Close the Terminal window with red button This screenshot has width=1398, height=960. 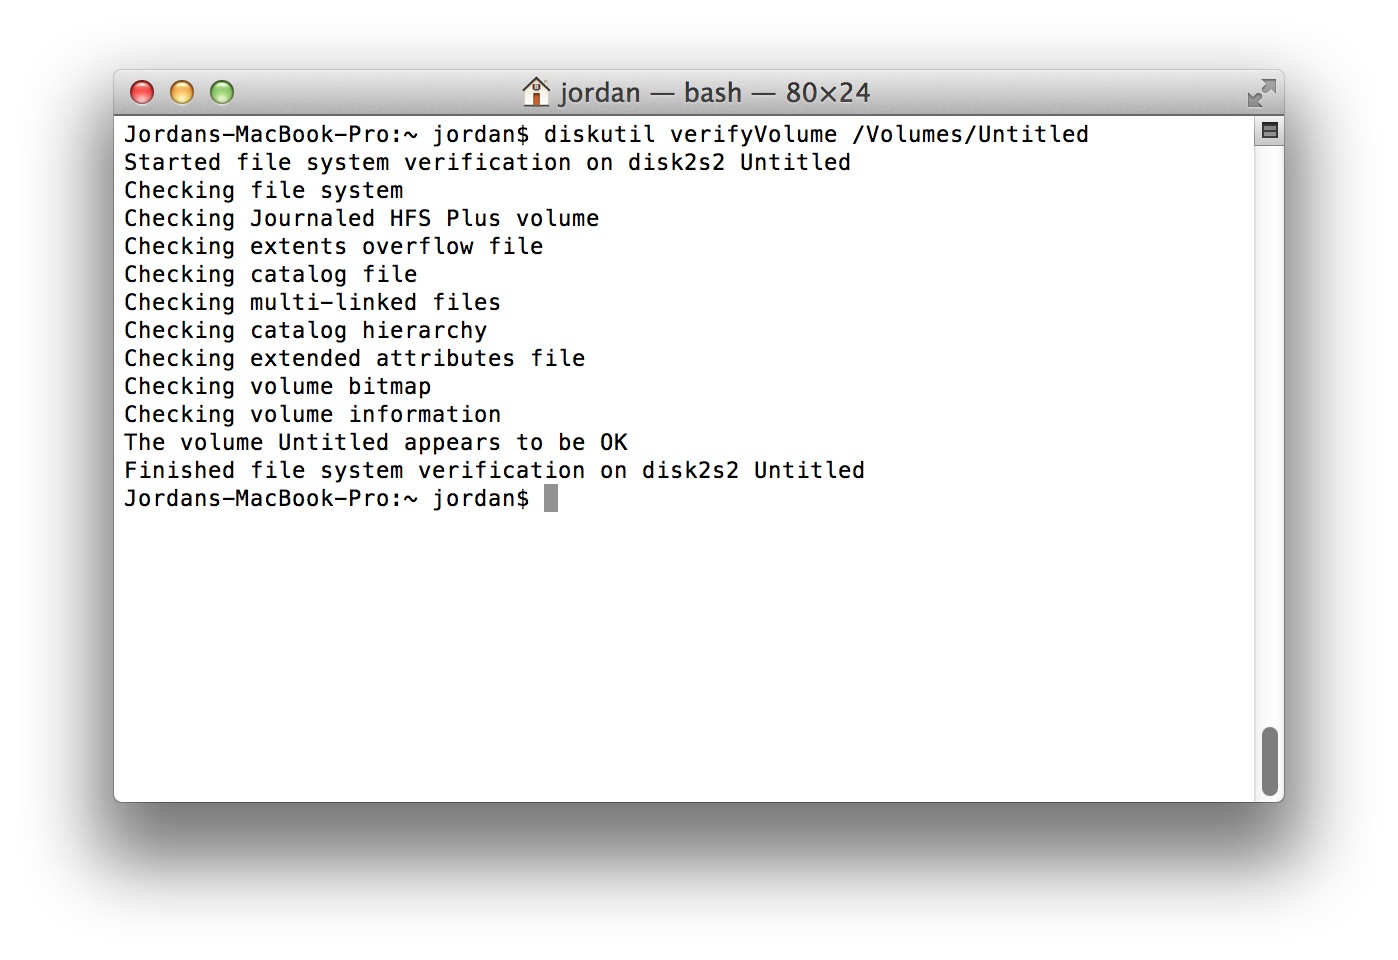[x=142, y=92]
